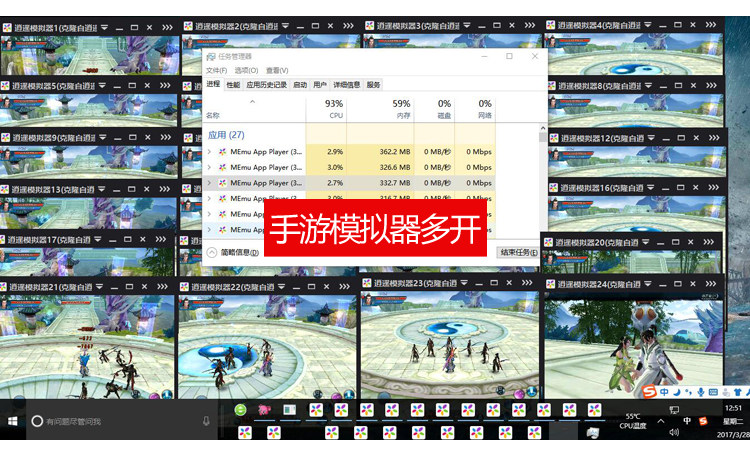Open emulator 22 title dropdown arrow
This screenshot has width=750, height=459.
tap(281, 286)
